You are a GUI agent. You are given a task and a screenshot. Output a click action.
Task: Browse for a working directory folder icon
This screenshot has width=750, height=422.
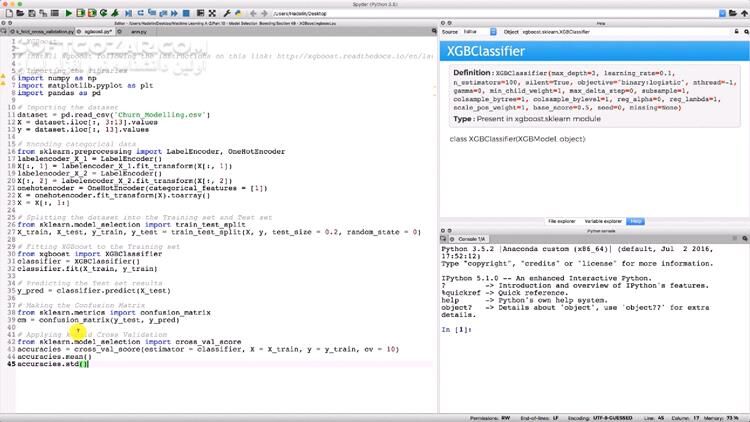coord(731,13)
